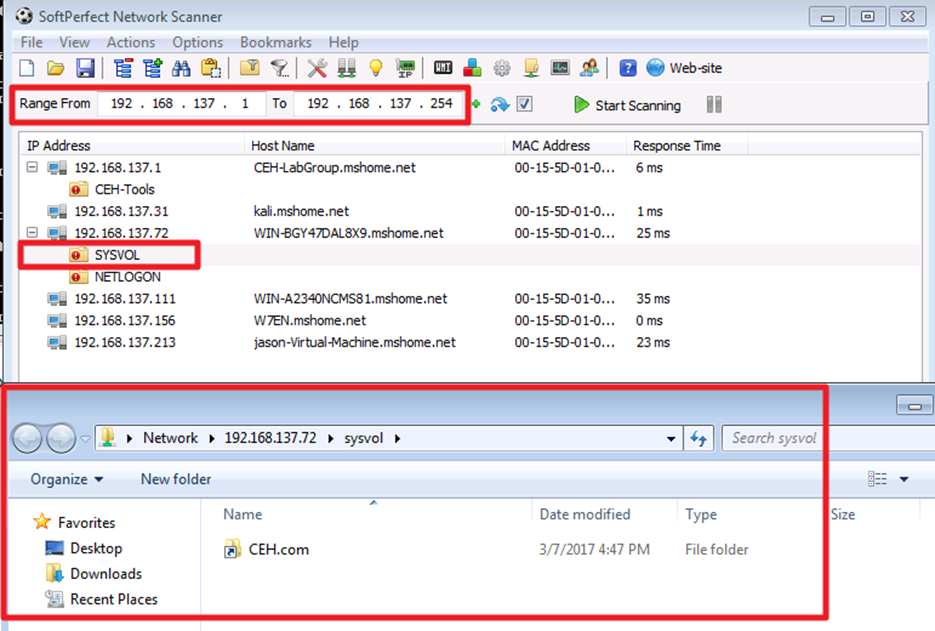This screenshot has width=935, height=631.
Task: Click Start Scanning button
Action: click(627, 105)
